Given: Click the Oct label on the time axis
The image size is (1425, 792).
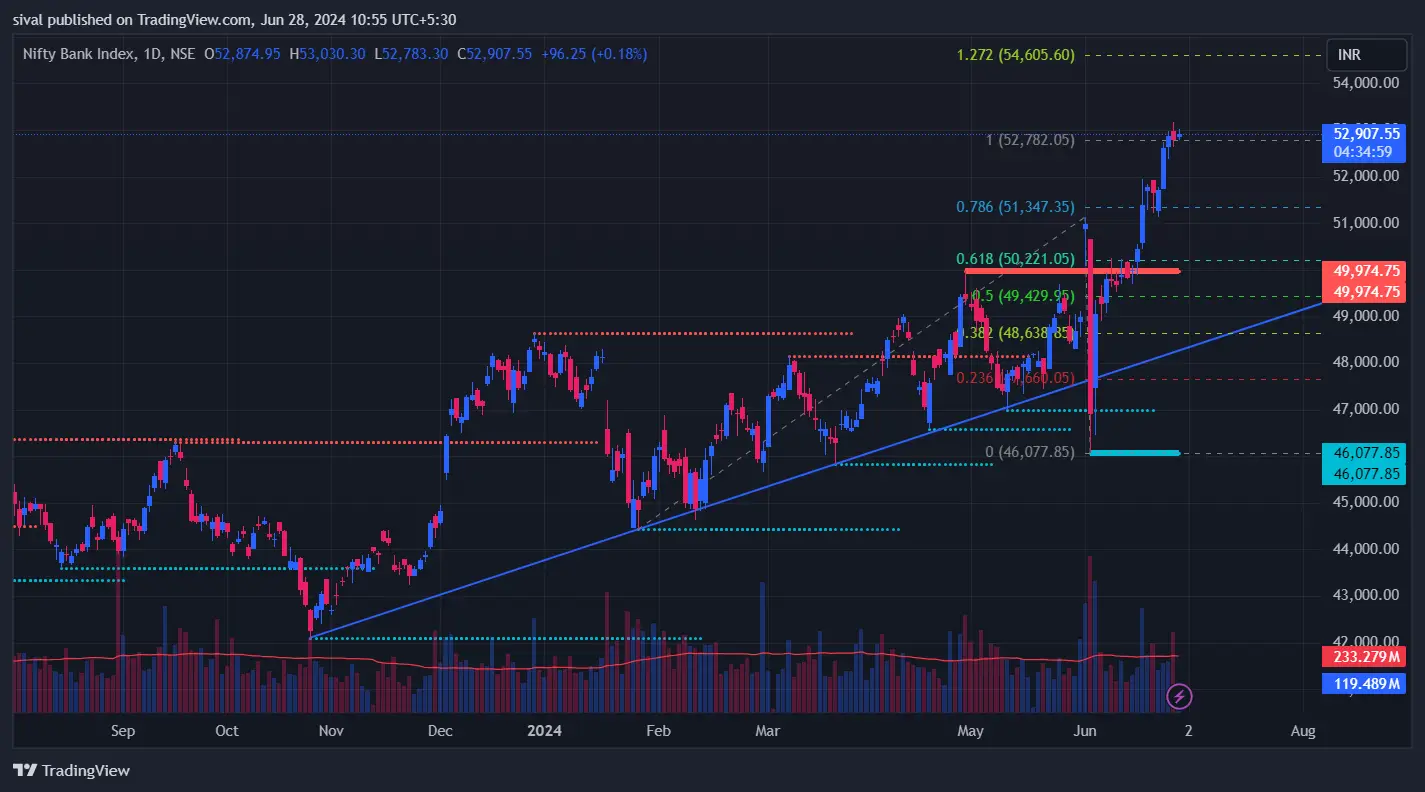Looking at the screenshot, I should coord(227,731).
